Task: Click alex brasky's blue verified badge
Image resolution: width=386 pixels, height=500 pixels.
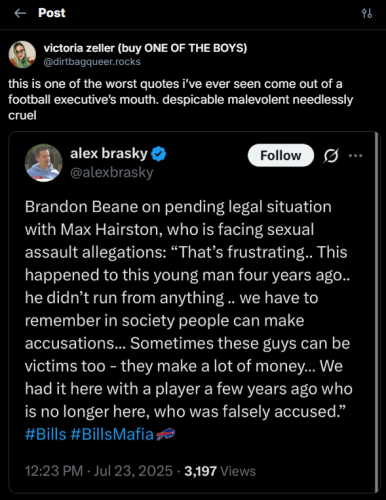Action: click(x=159, y=154)
